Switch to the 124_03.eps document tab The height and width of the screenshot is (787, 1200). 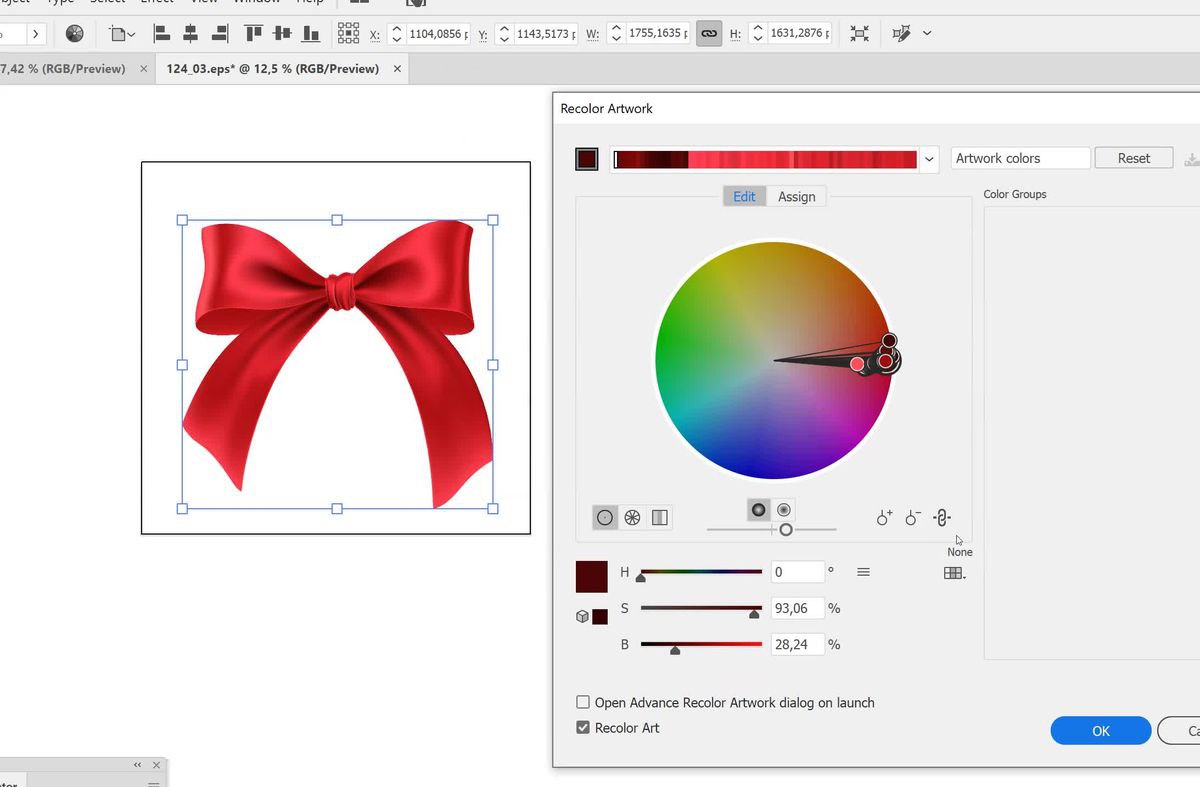(272, 69)
